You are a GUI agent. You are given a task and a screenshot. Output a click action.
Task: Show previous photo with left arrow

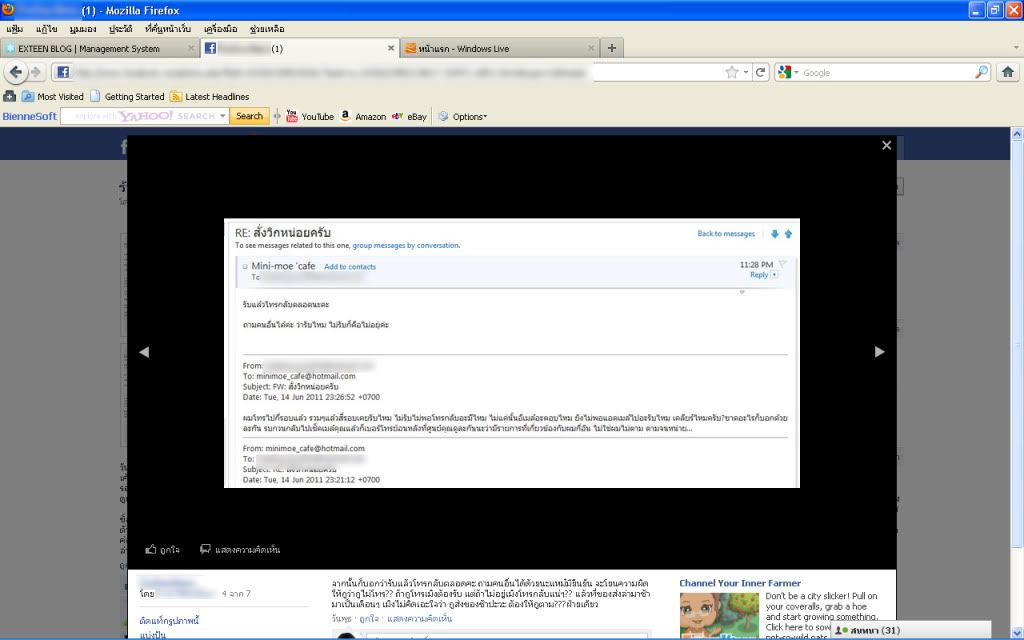click(144, 352)
